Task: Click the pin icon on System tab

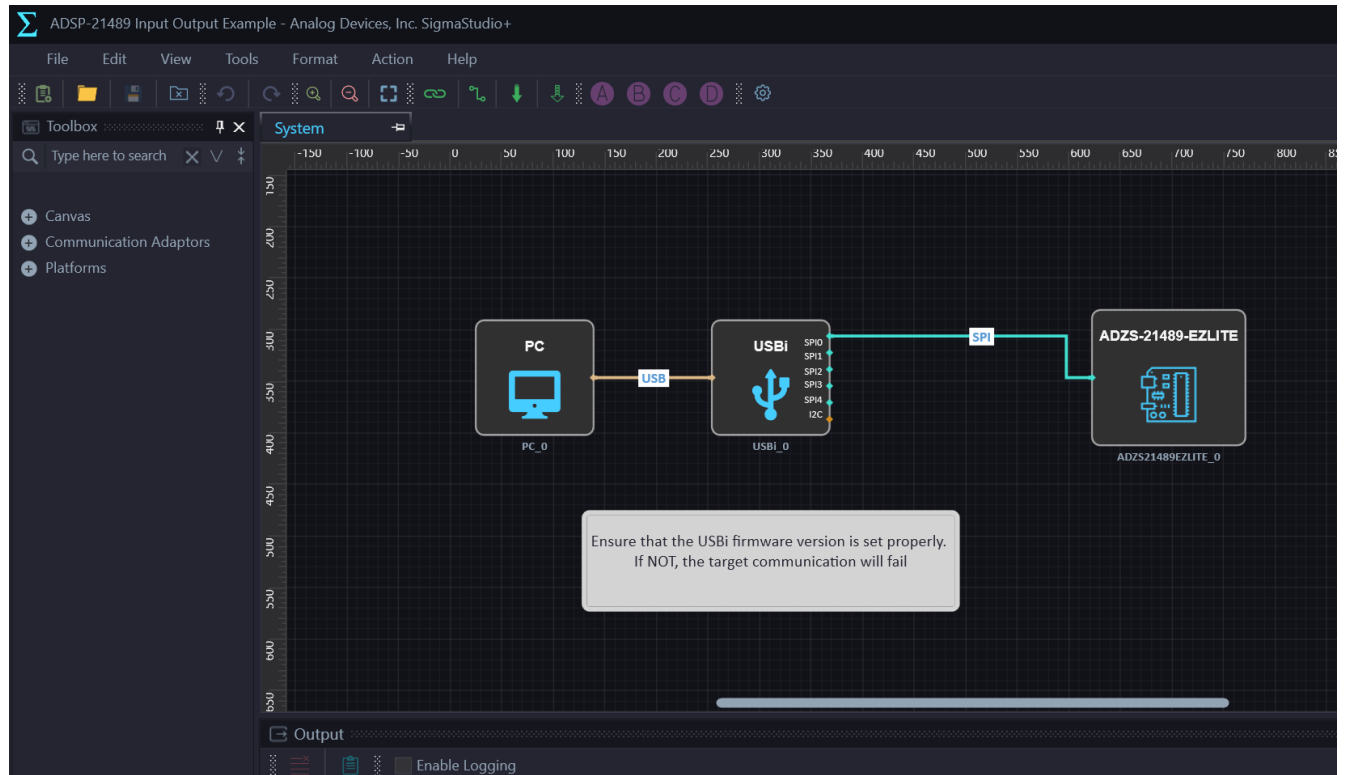Action: [x=398, y=128]
